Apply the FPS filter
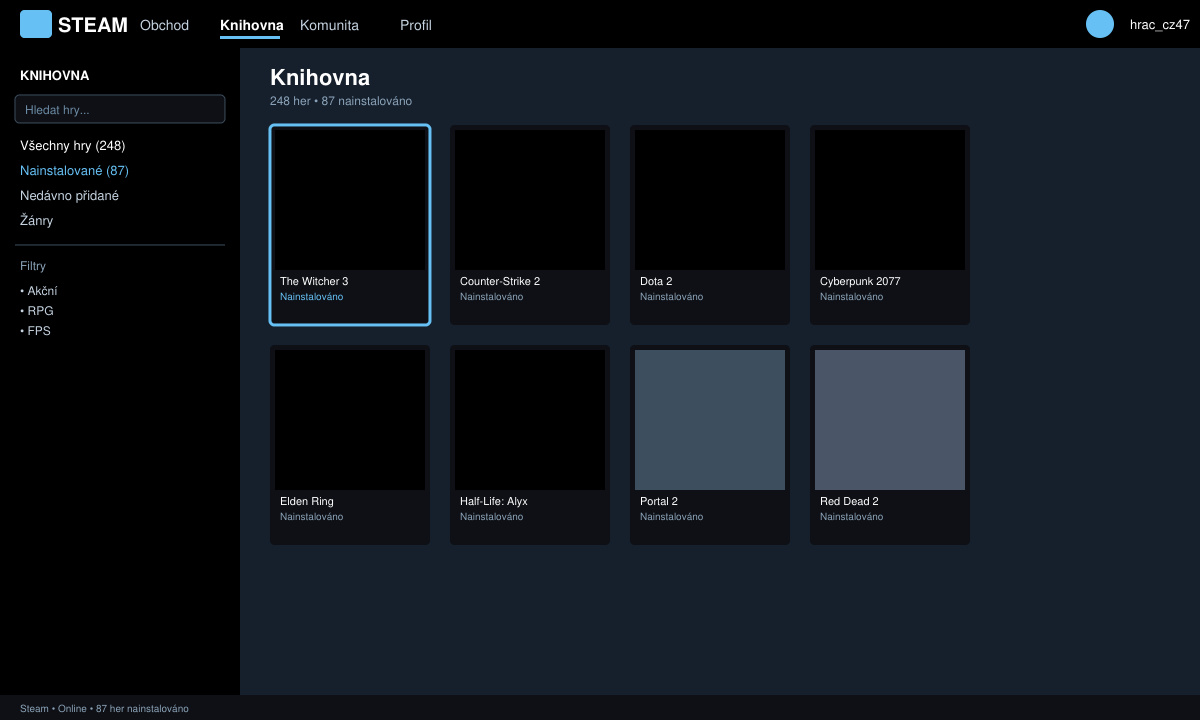The image size is (1200, 720). click(x=35, y=331)
